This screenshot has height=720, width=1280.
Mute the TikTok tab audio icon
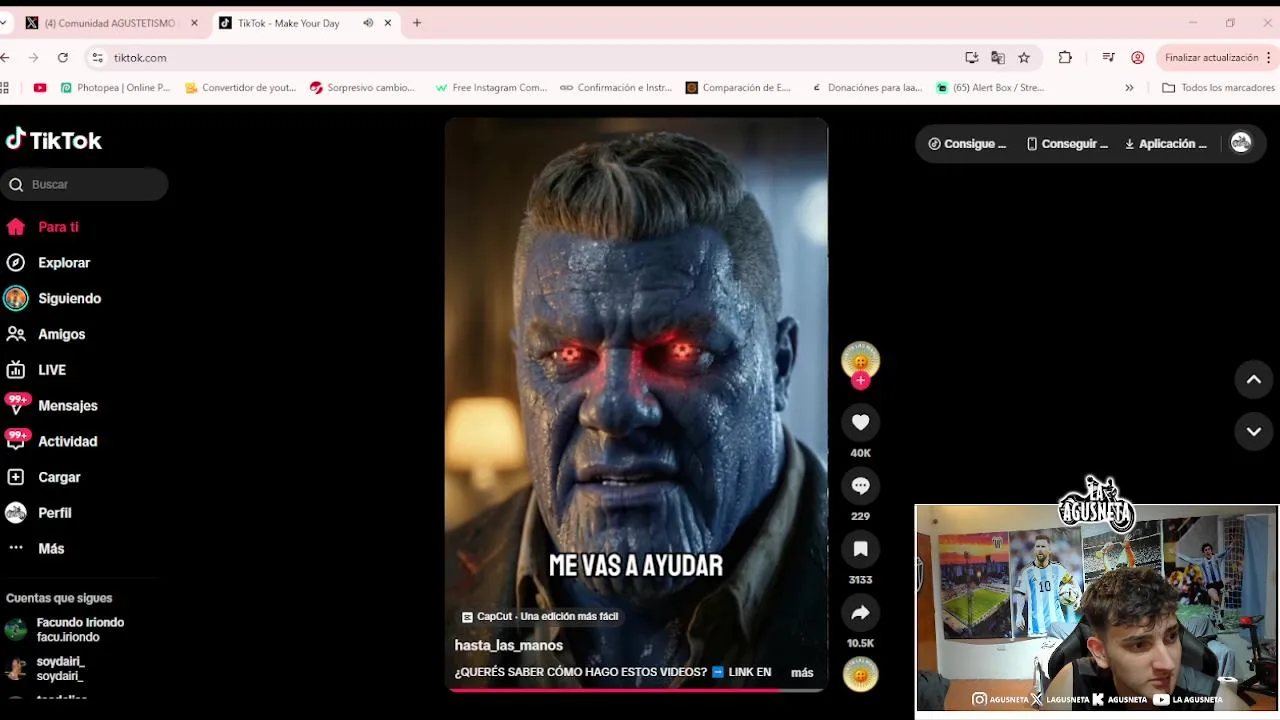368,23
